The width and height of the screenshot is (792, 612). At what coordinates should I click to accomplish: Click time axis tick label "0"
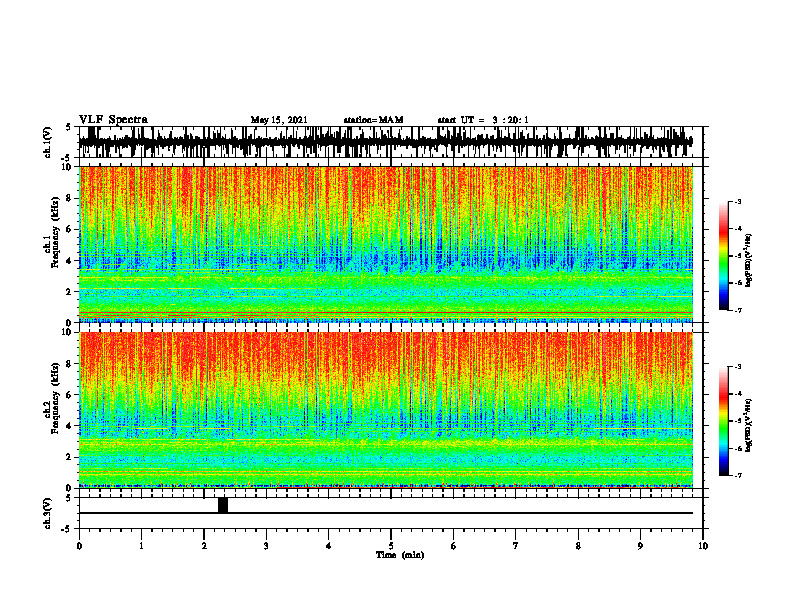(x=79, y=546)
